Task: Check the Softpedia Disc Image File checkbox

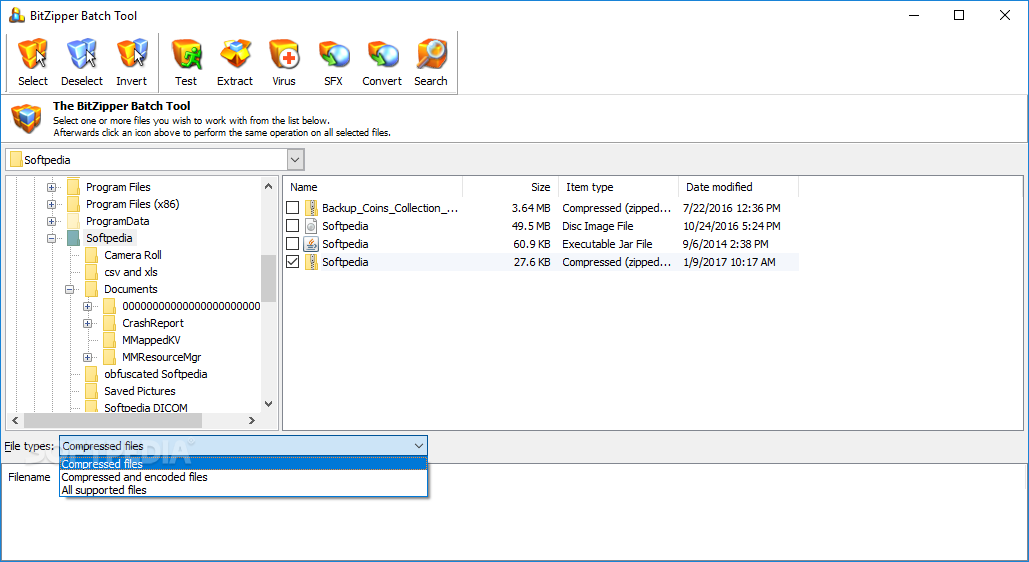Action: point(293,226)
